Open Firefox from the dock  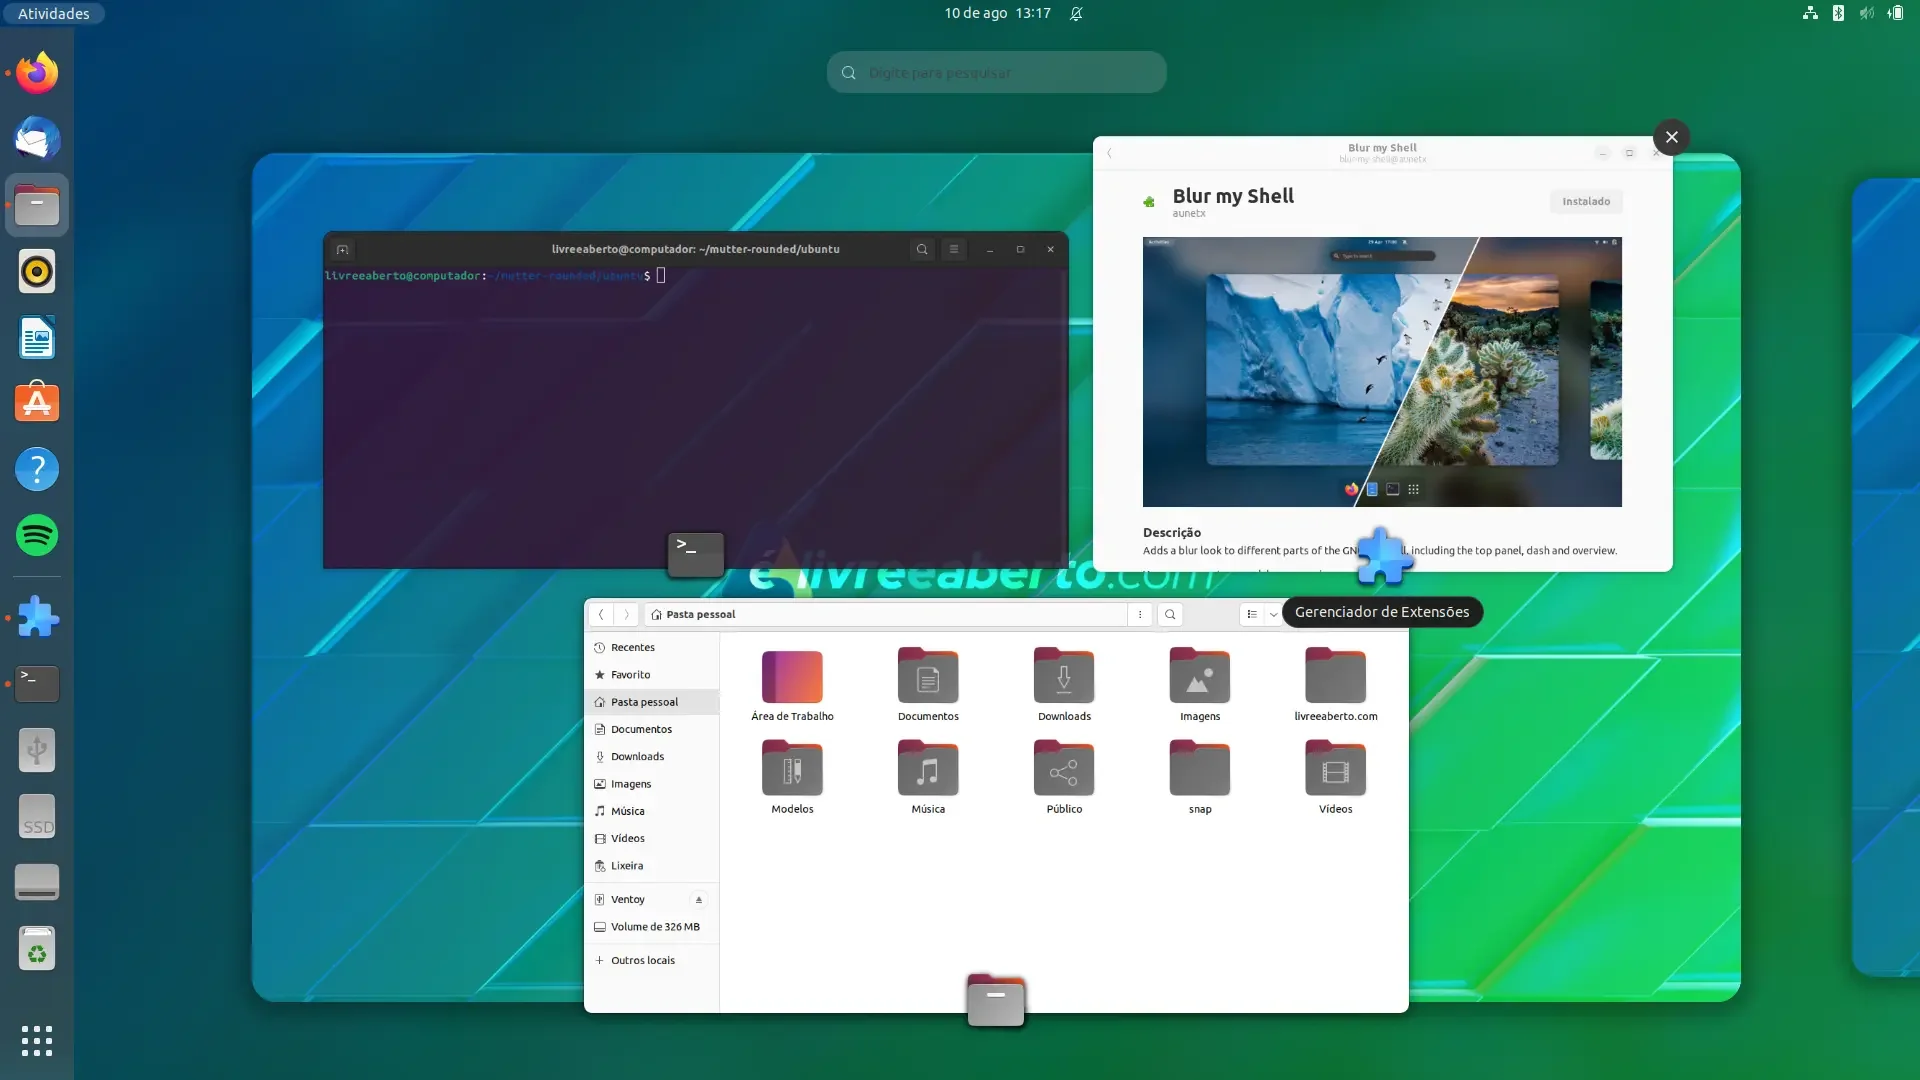[37, 73]
